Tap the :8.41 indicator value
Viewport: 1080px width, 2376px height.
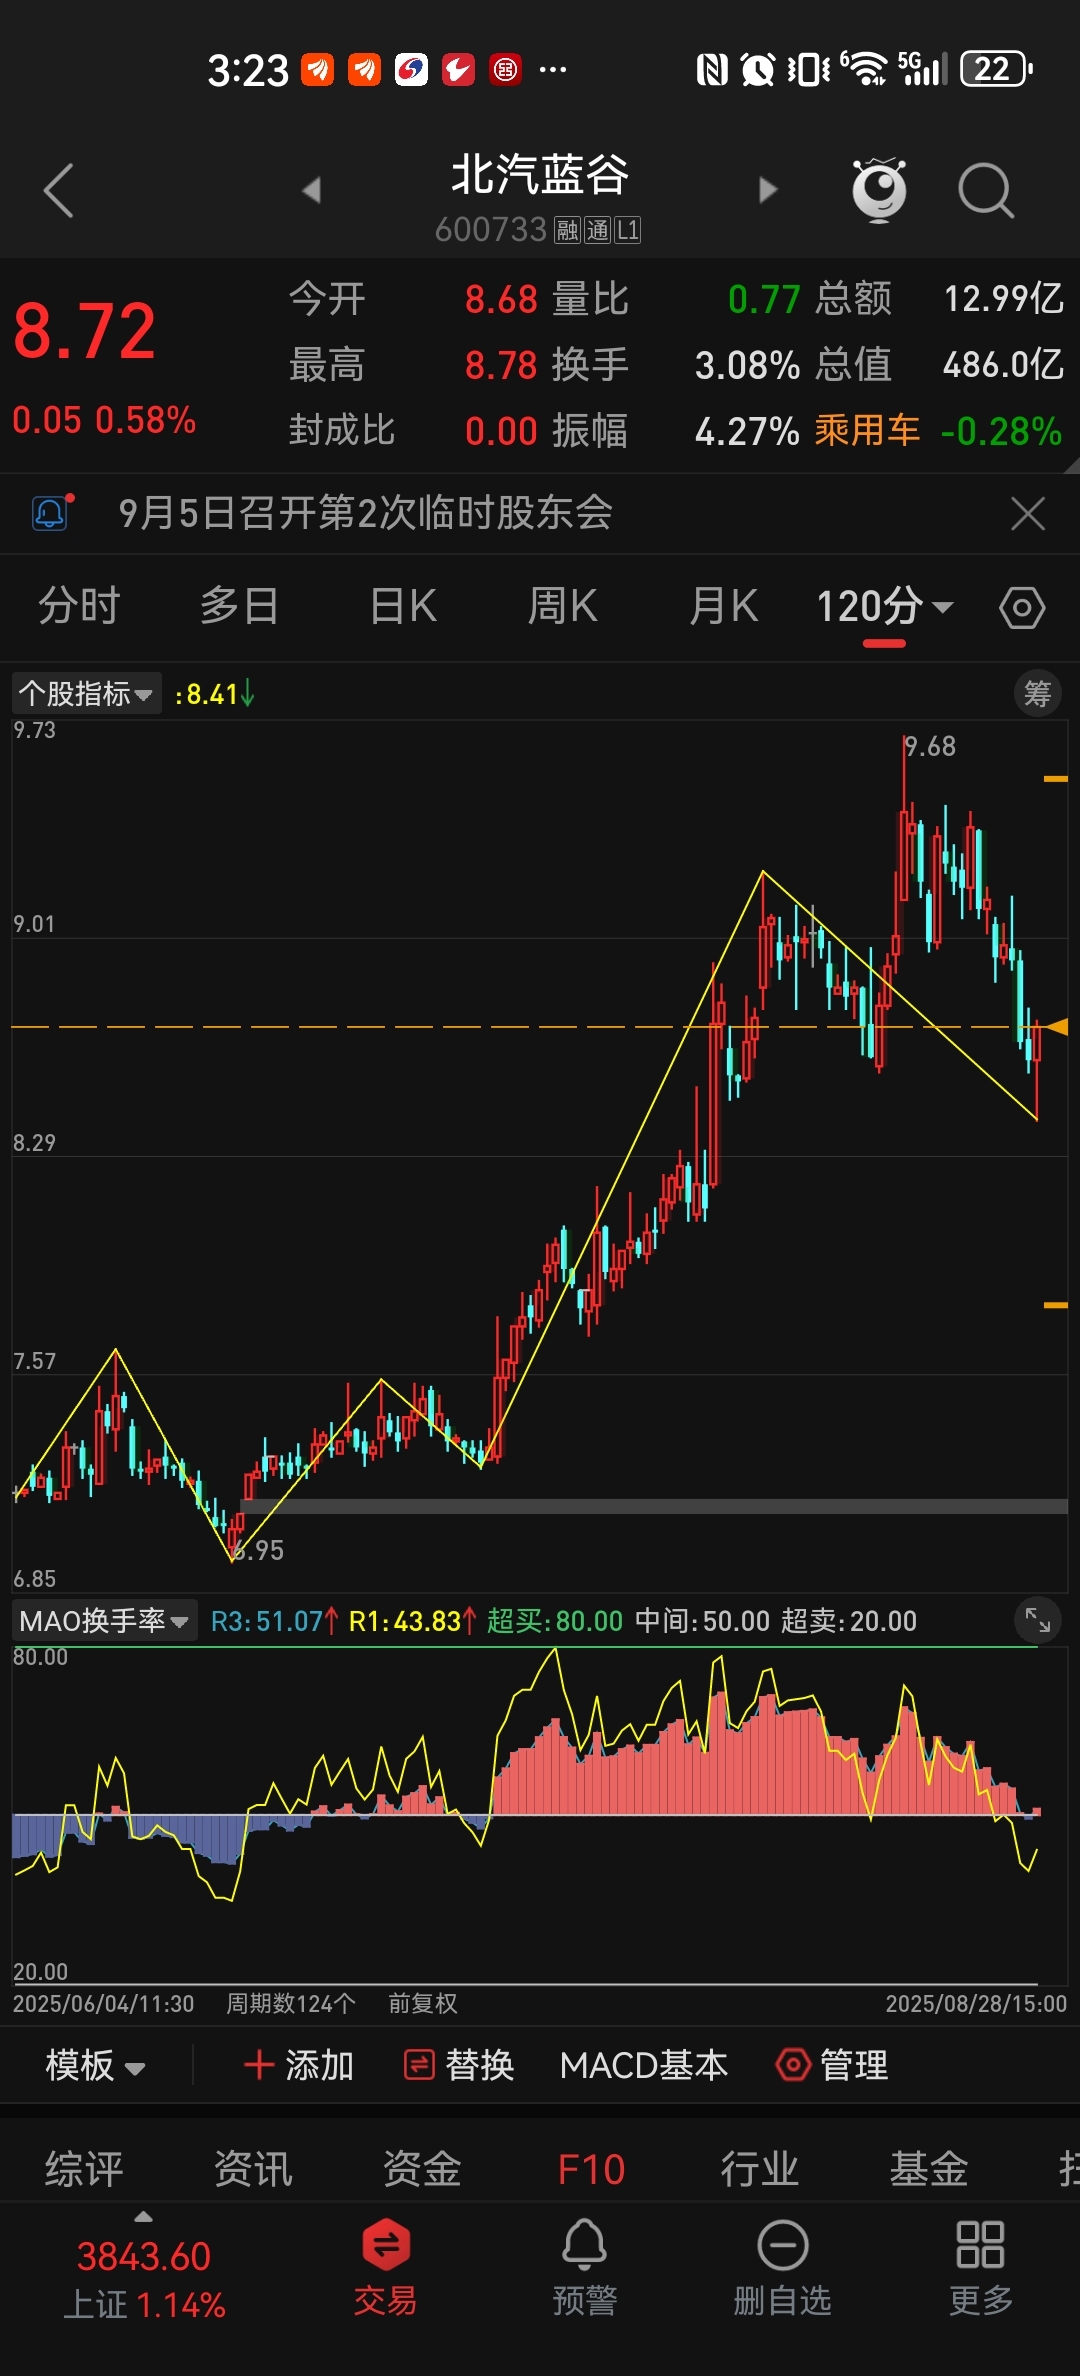pyautogui.click(x=214, y=694)
